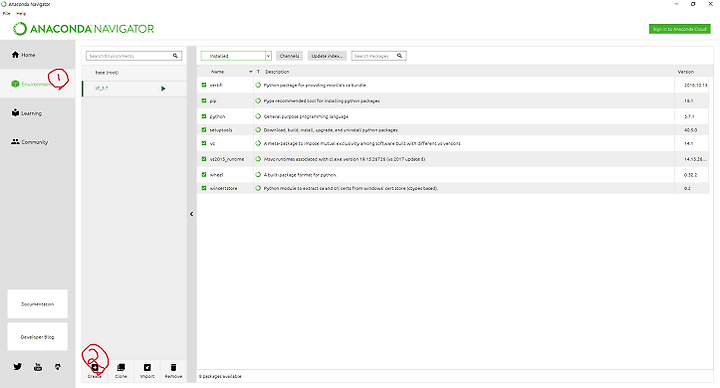Import an environment

click(x=147, y=371)
